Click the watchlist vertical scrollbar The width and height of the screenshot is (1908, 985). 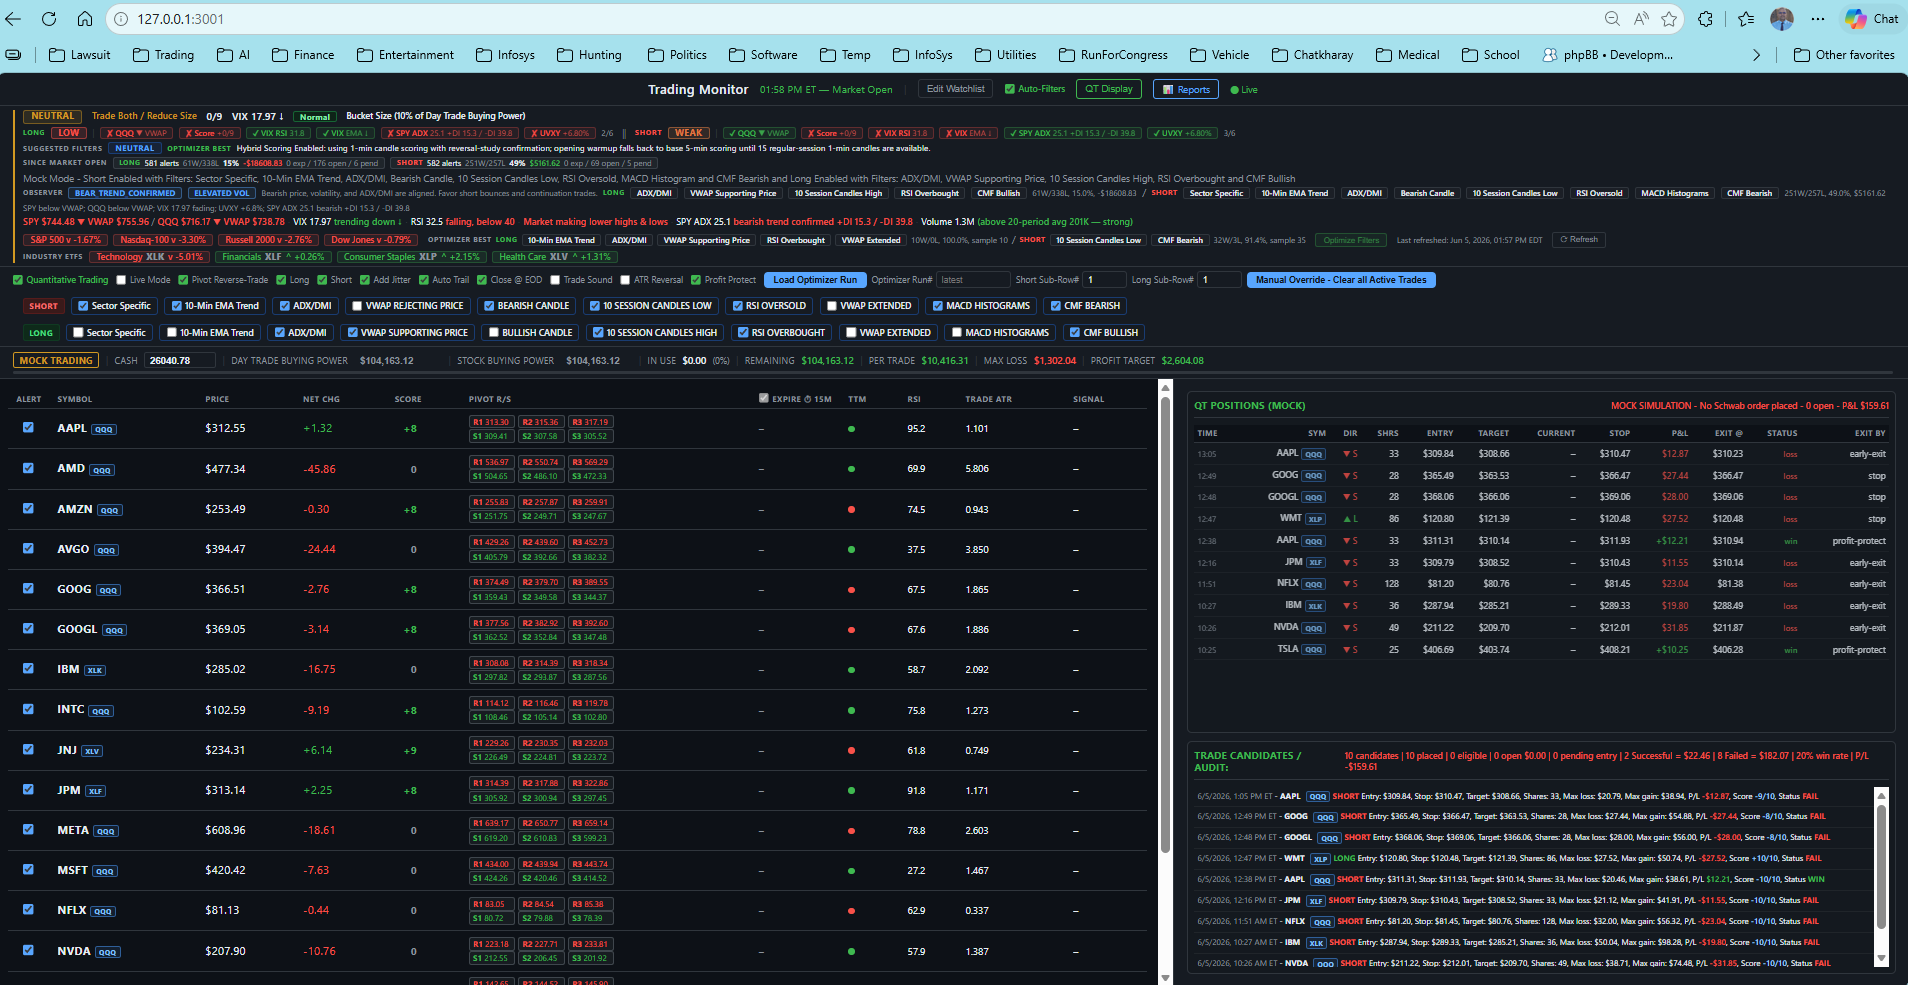tap(1165, 625)
